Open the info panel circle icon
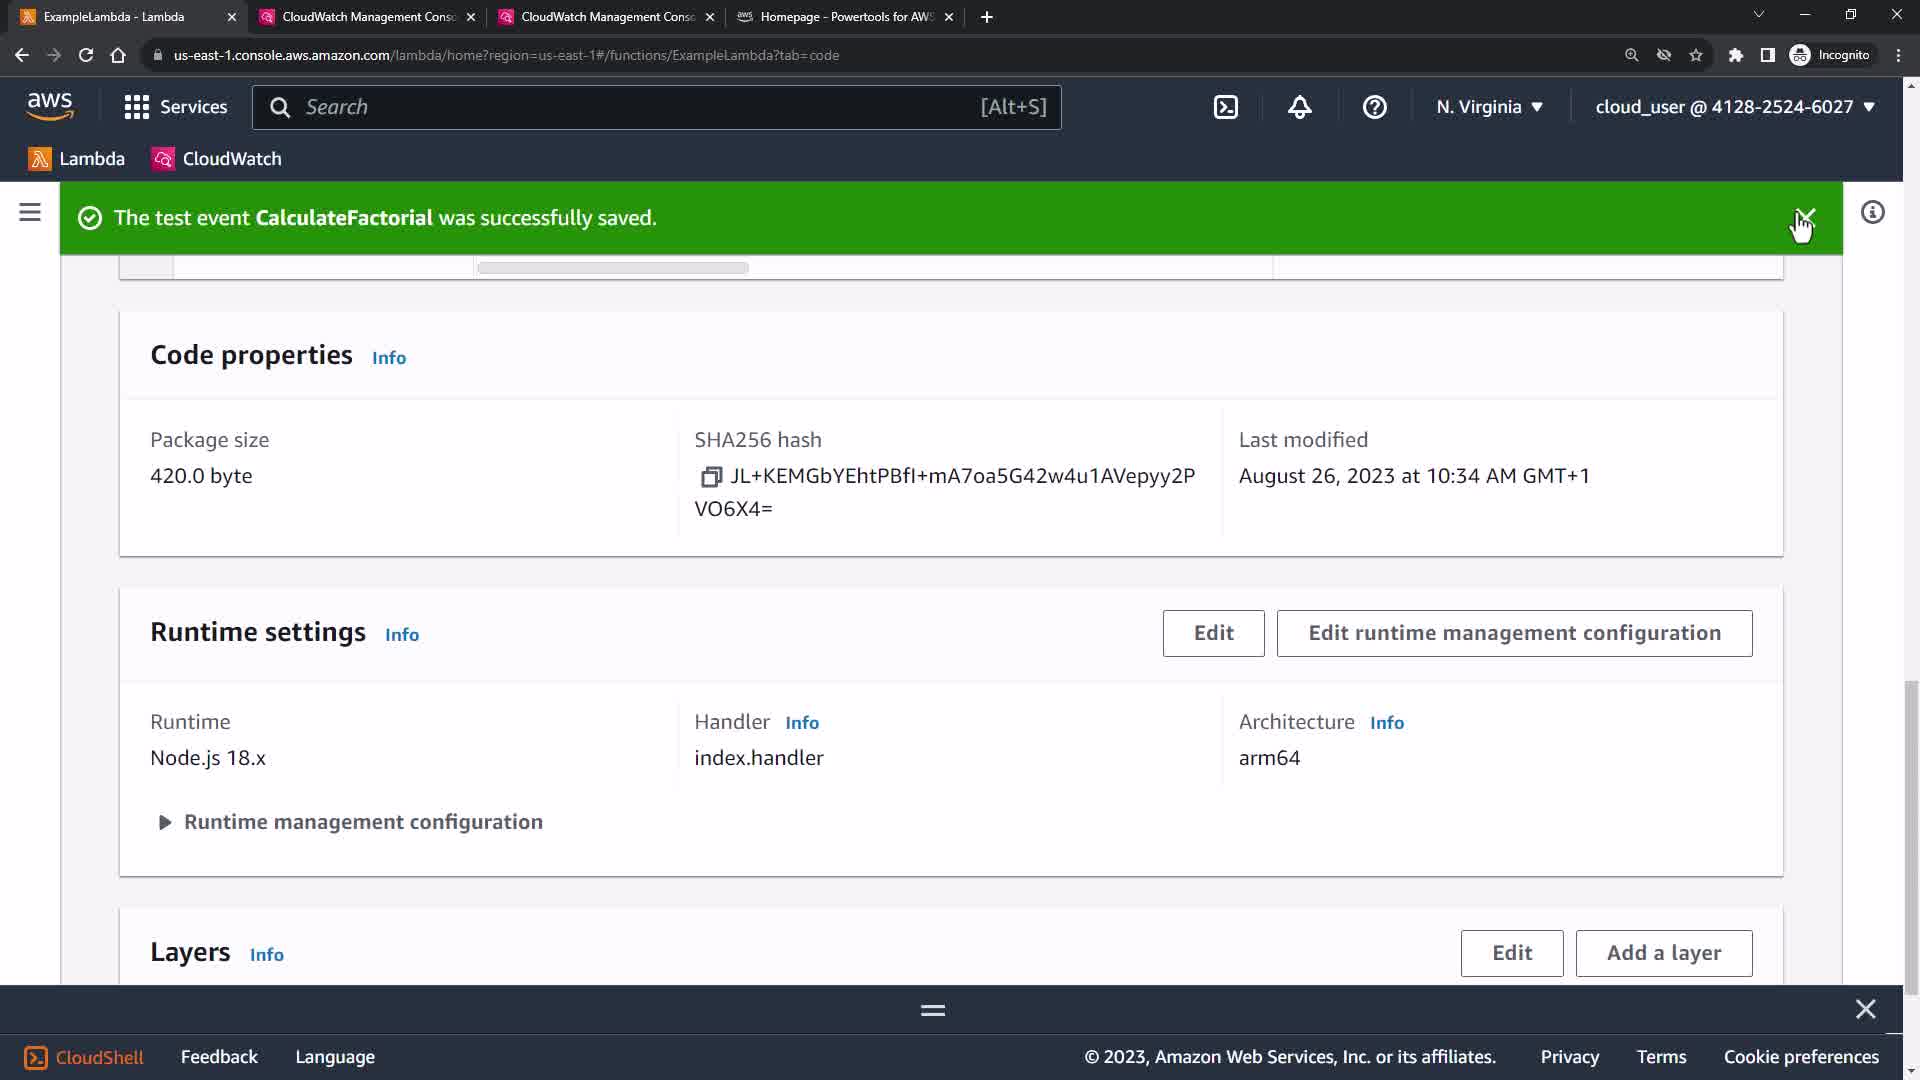1920x1080 pixels. (x=1872, y=212)
